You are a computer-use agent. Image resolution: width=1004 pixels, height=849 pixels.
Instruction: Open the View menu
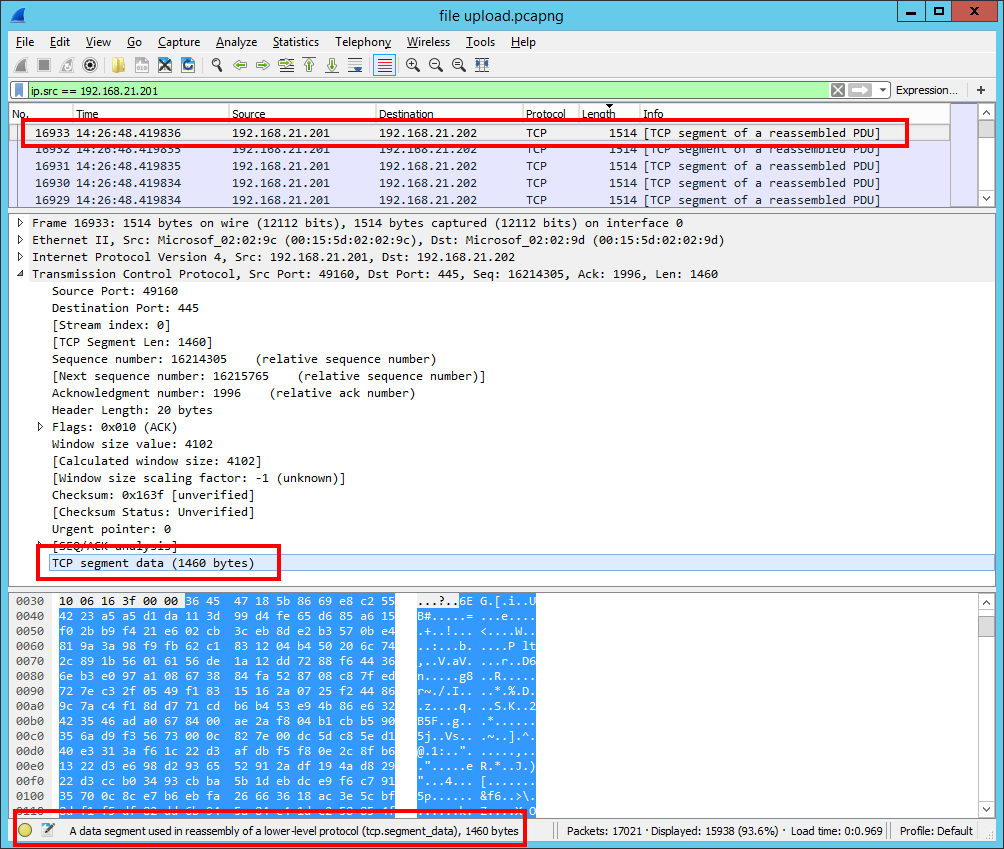(x=98, y=42)
